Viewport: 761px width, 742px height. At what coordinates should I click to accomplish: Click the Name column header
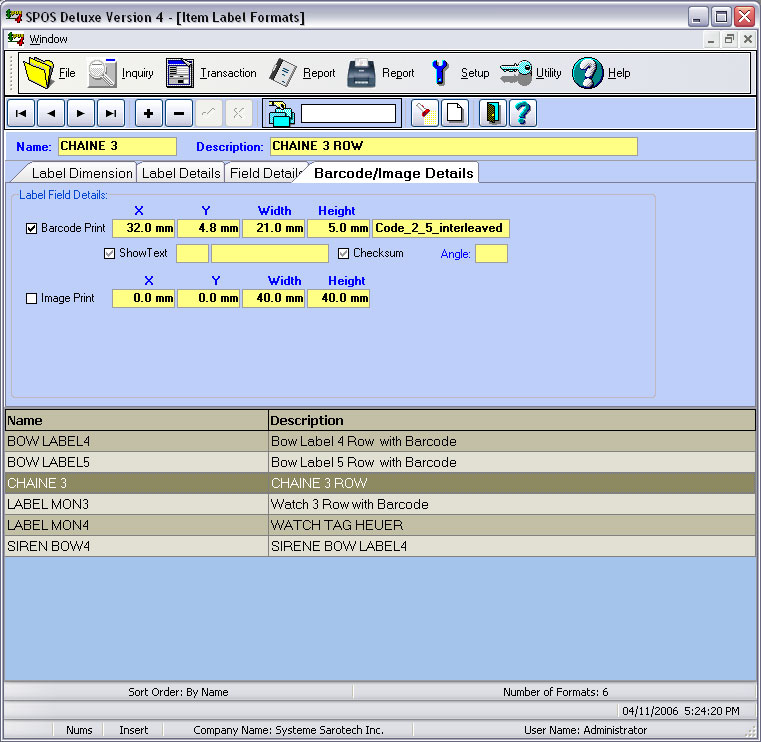(x=136, y=420)
